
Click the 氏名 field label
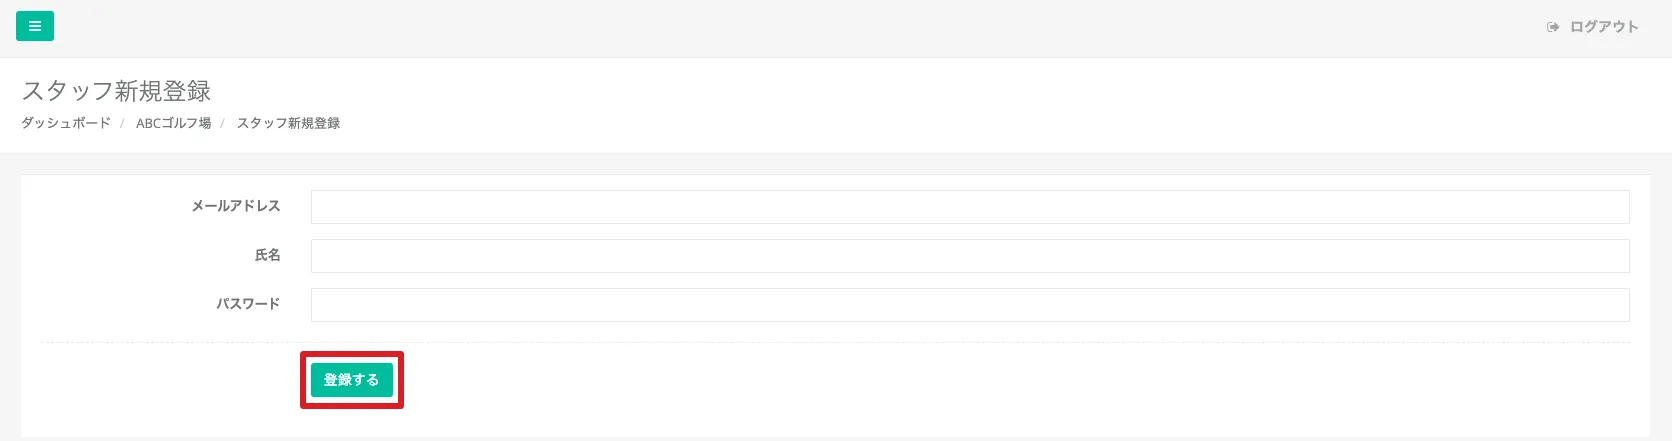(x=267, y=255)
